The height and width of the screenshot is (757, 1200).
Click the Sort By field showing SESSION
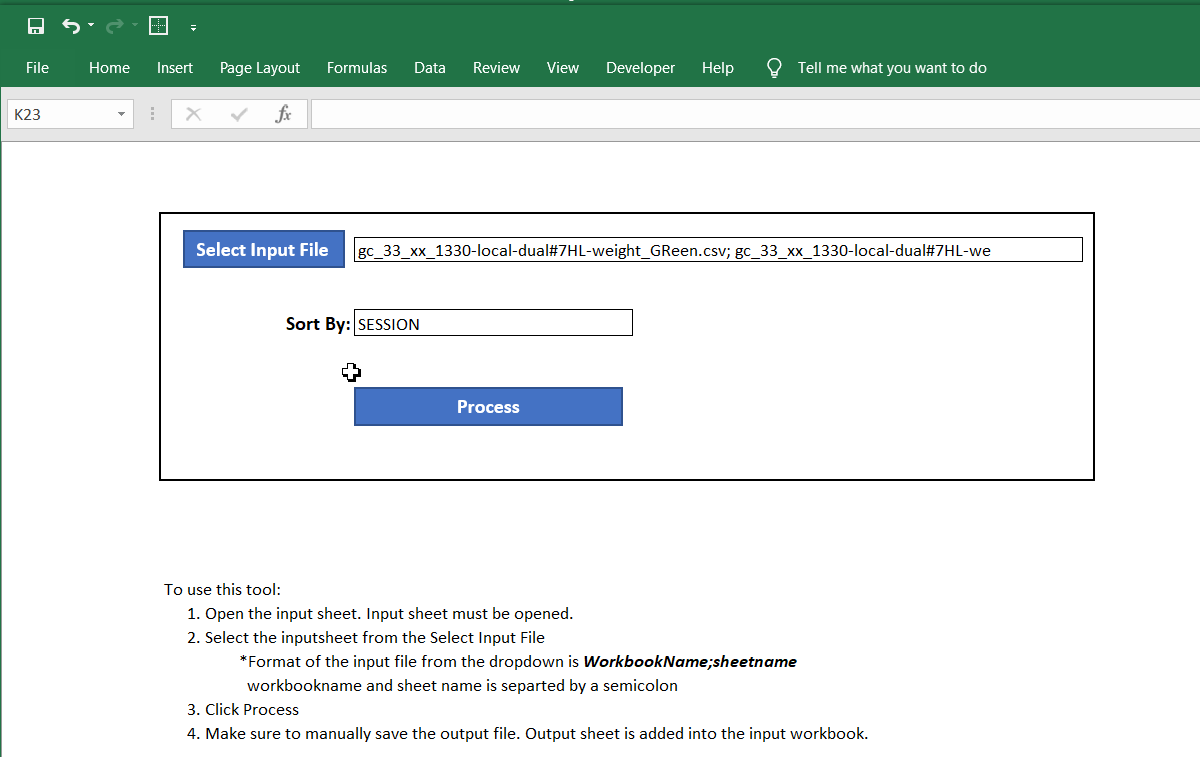click(x=493, y=323)
